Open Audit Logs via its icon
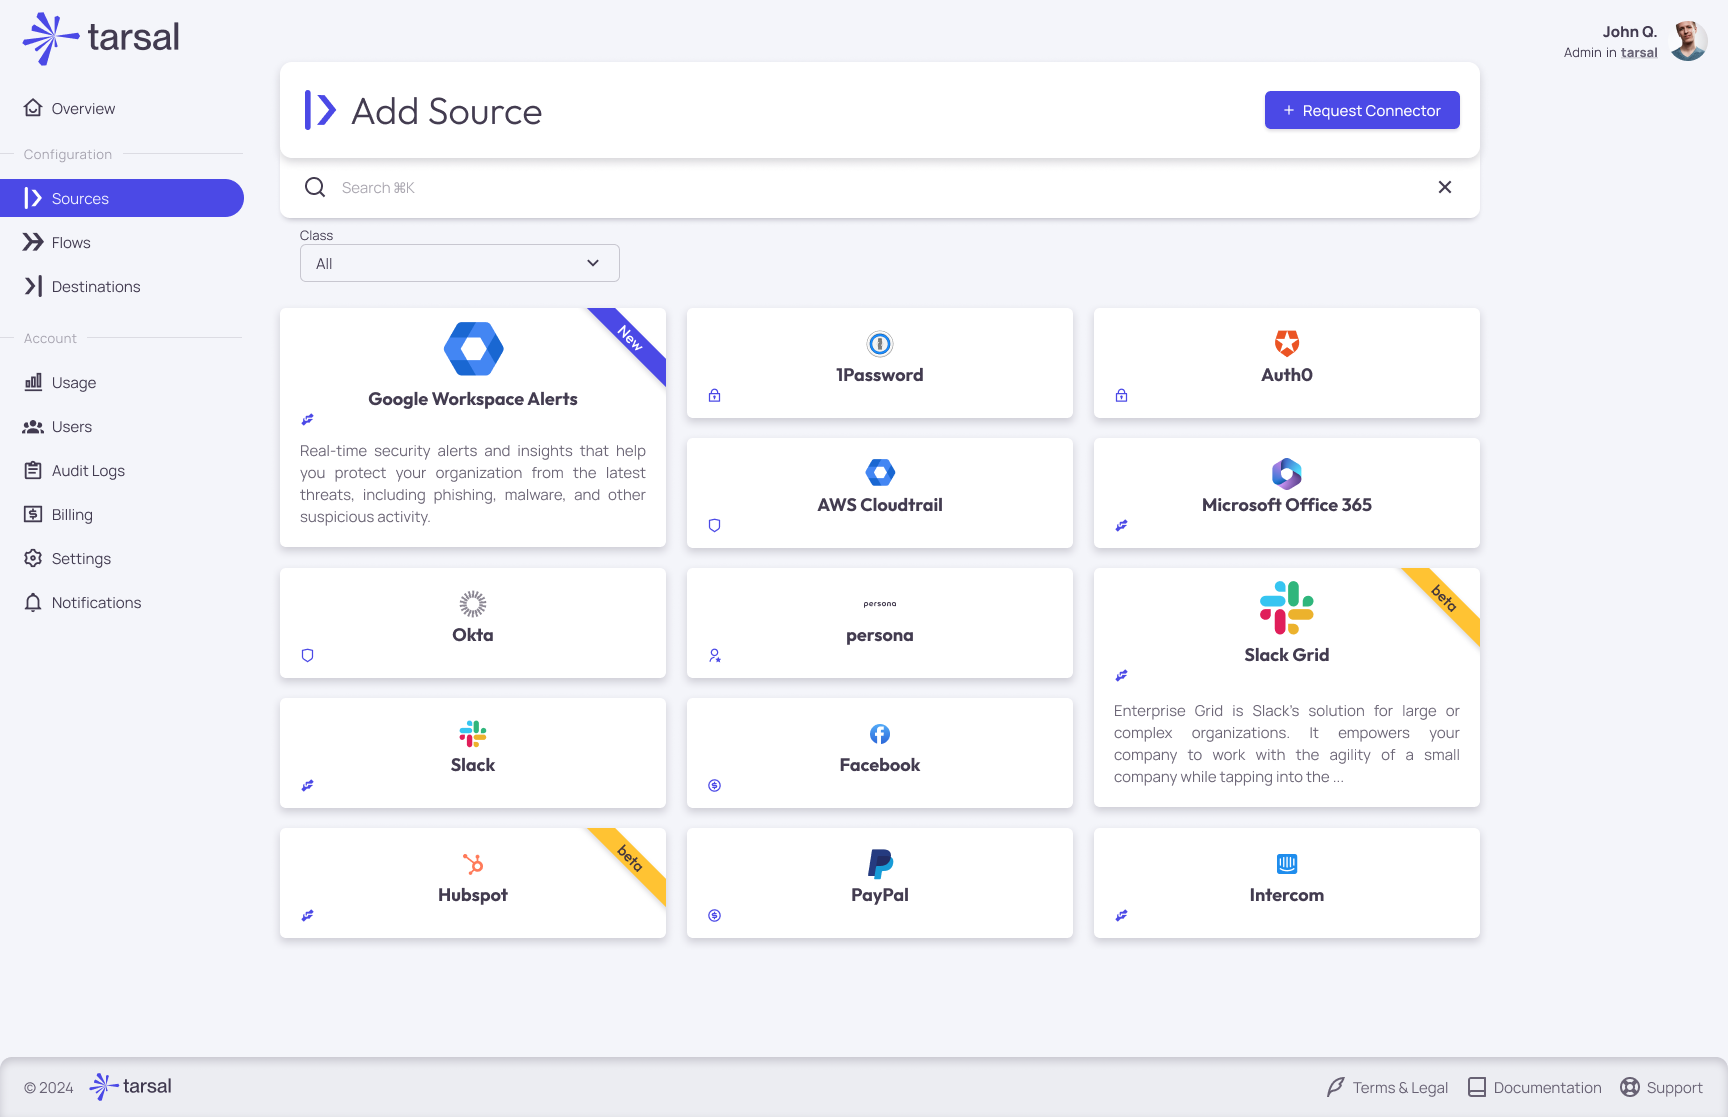This screenshot has width=1728, height=1117. pos(33,470)
